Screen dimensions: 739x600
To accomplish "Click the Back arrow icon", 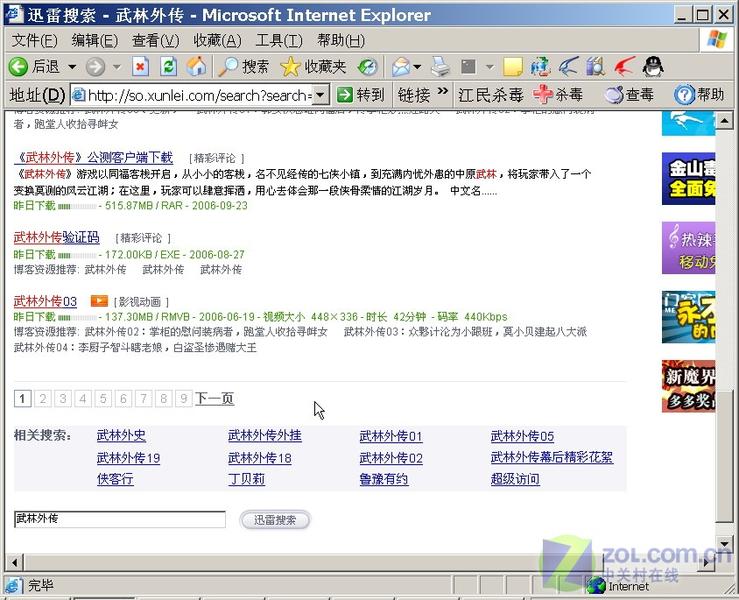I will click(18, 66).
